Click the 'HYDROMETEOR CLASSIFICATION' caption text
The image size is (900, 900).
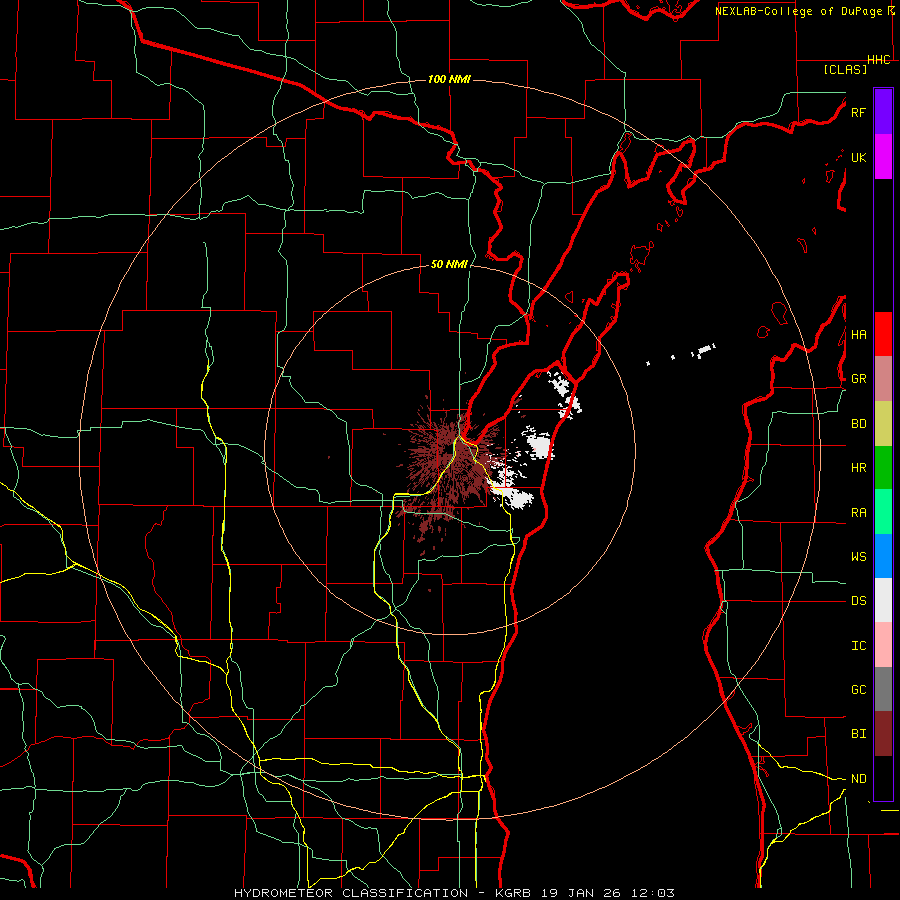tap(351, 893)
